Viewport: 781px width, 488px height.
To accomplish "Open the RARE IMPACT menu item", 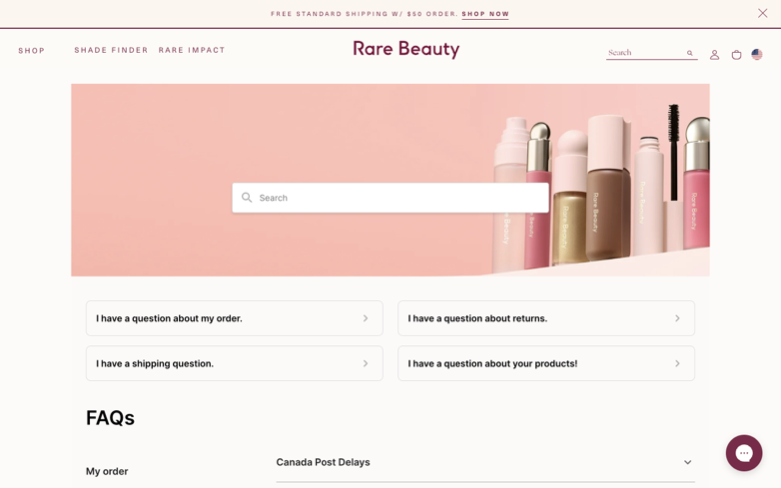I will click(x=192, y=50).
